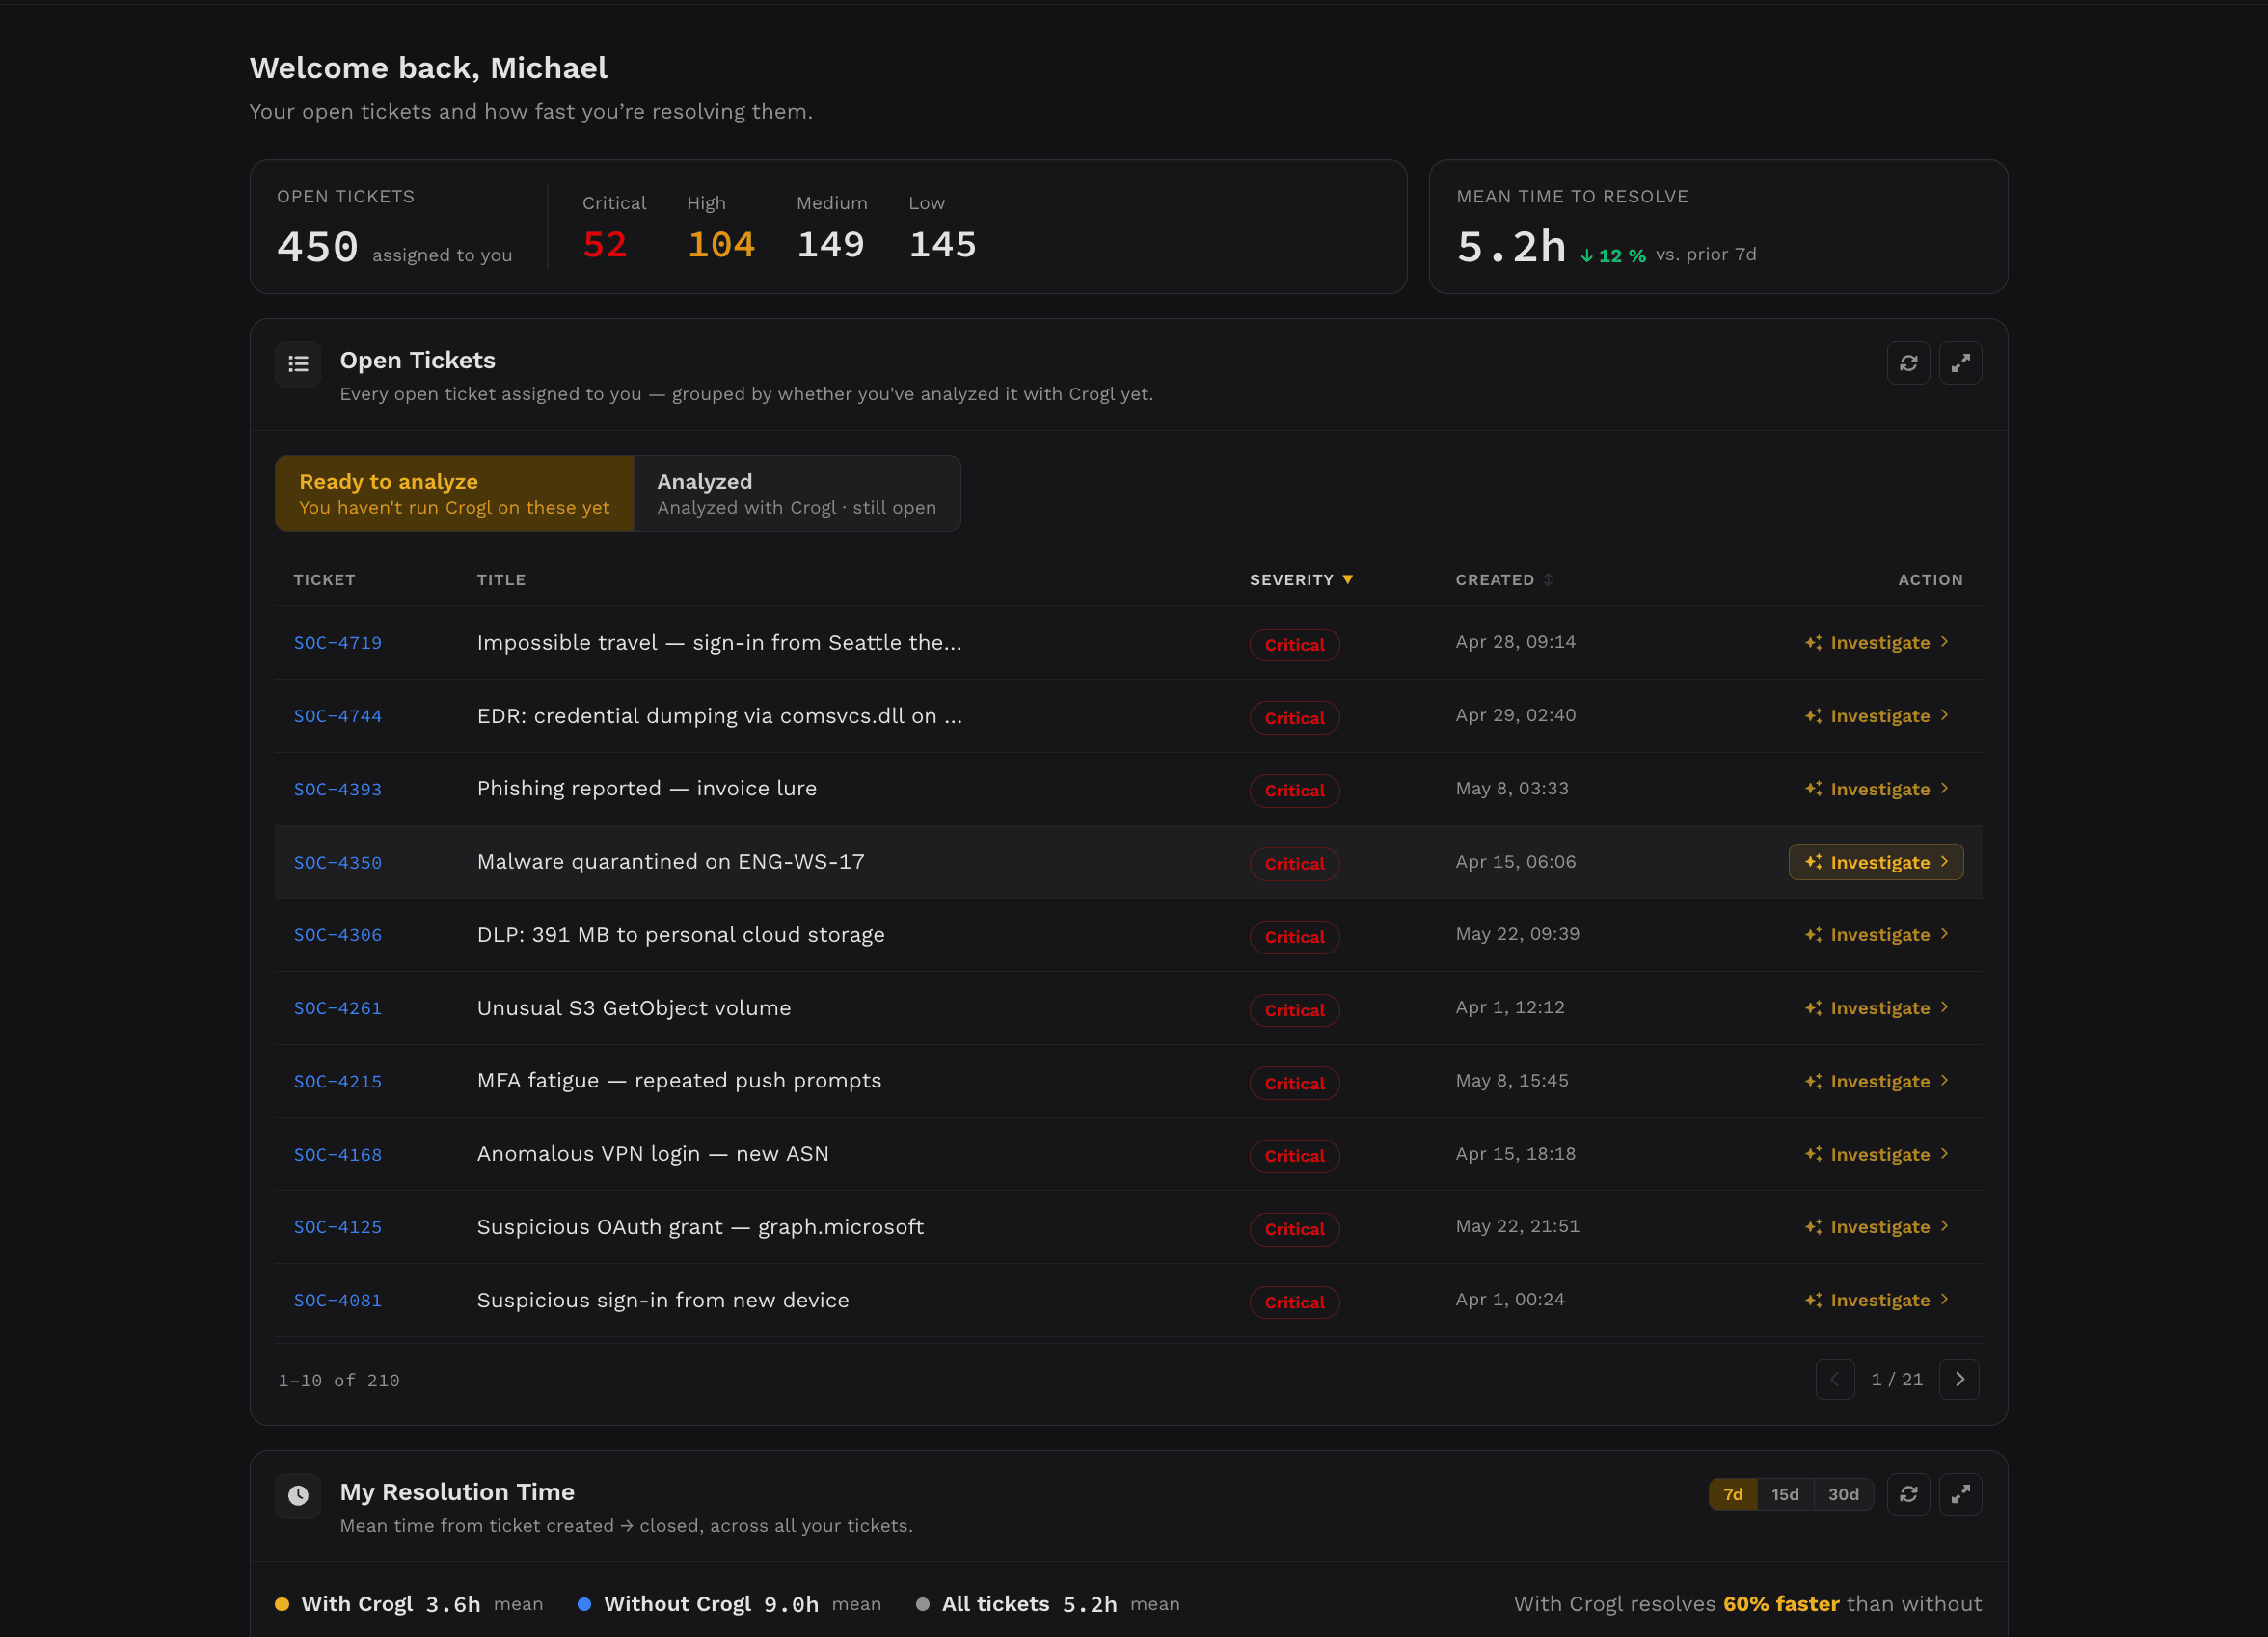Open ticket SOC-4393
This screenshot has width=2268, height=1637.
pyautogui.click(x=338, y=789)
